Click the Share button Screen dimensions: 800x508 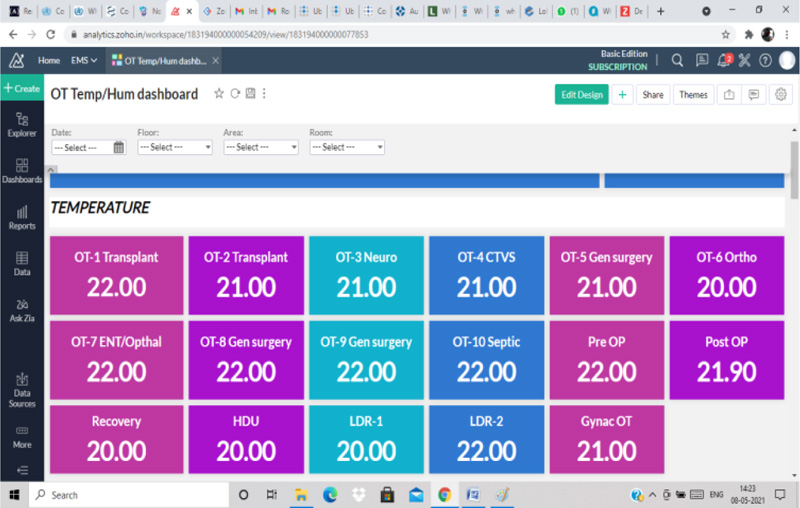click(652, 94)
